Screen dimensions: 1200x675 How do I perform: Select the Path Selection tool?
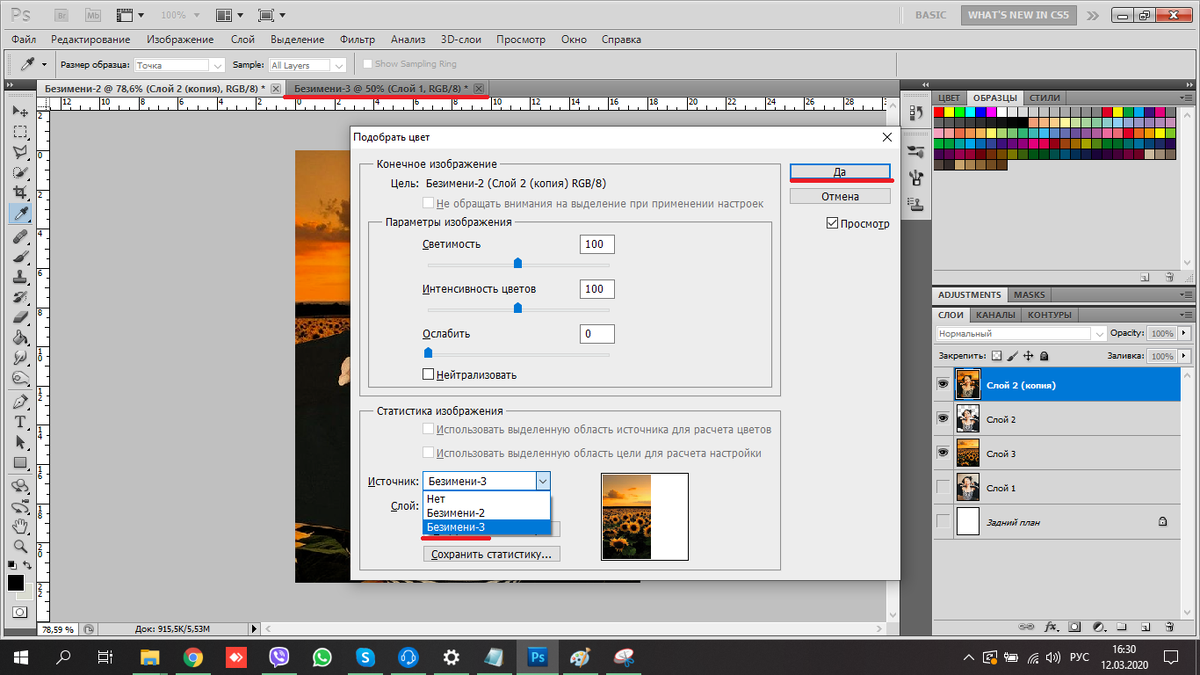coord(19,441)
